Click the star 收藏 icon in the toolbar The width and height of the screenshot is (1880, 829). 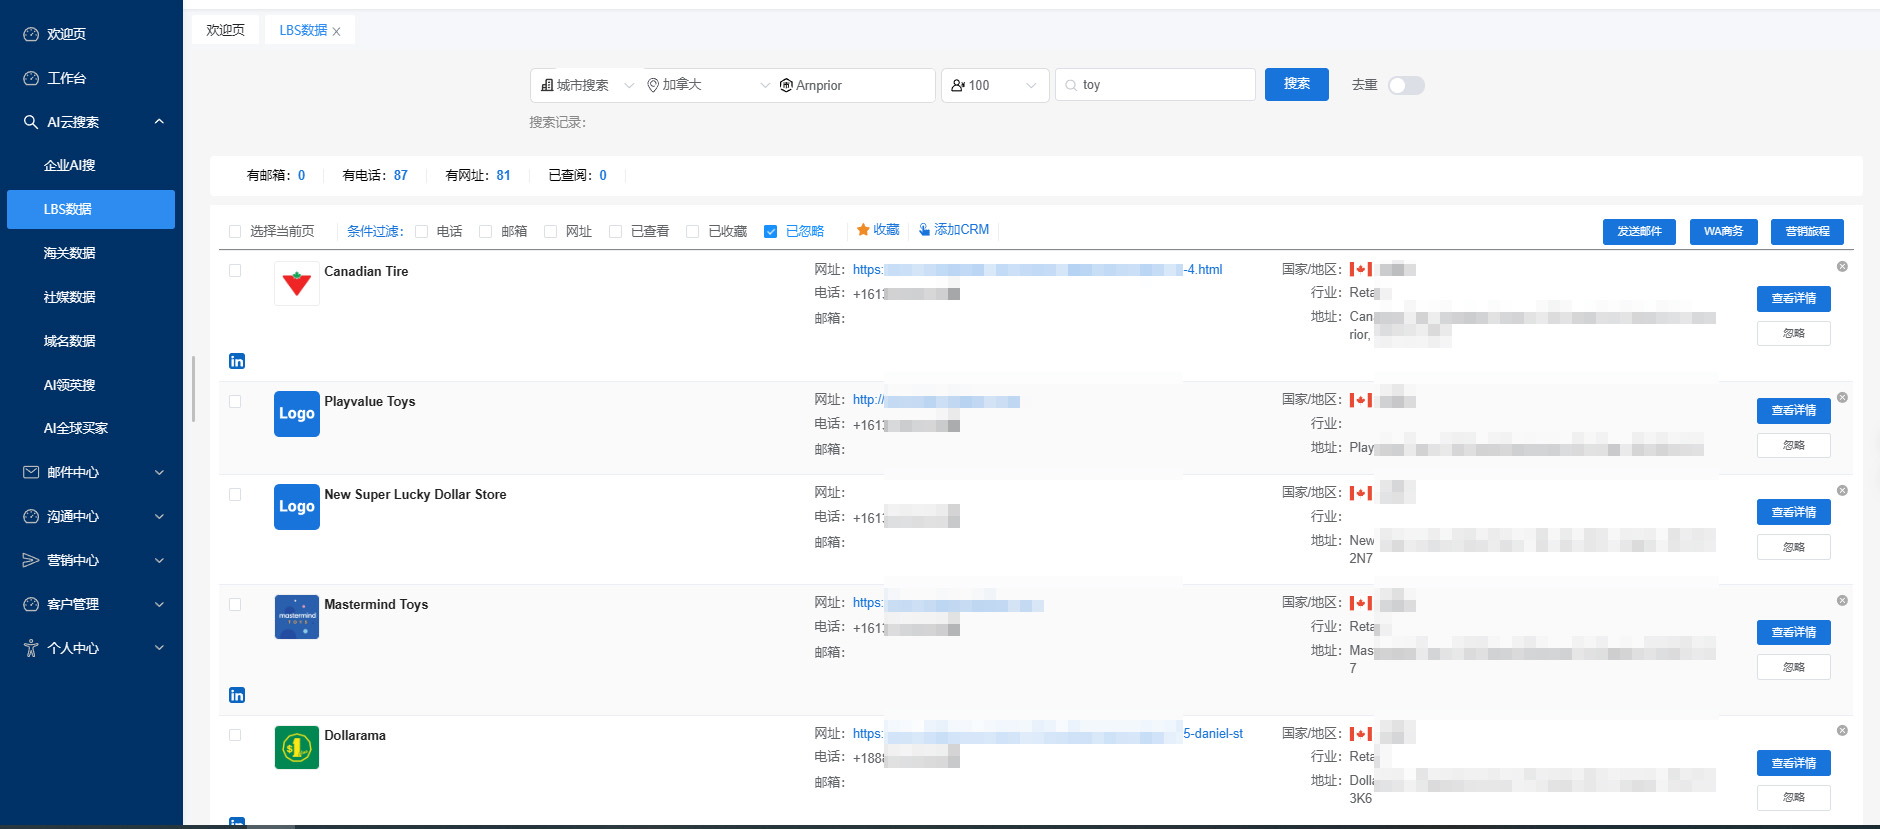coord(863,230)
